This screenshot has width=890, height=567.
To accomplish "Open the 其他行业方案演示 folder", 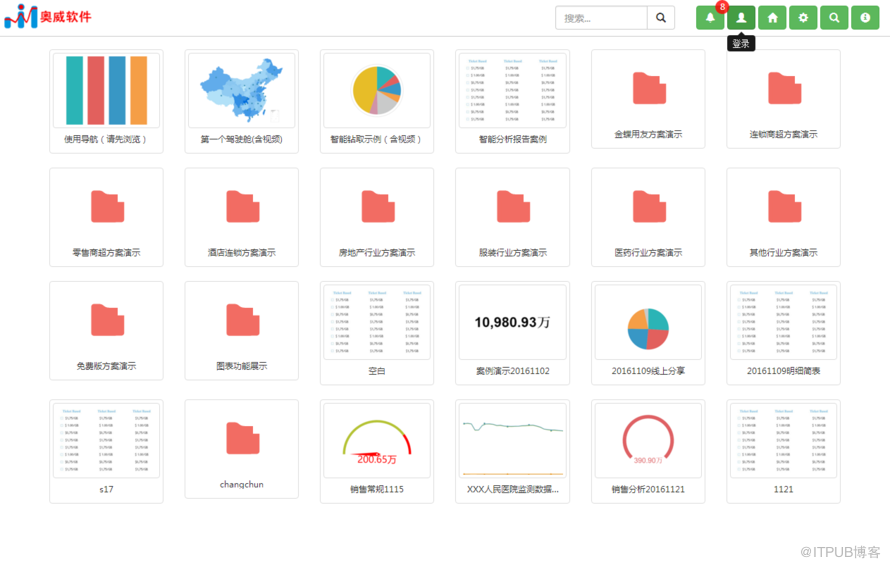I will [x=783, y=217].
